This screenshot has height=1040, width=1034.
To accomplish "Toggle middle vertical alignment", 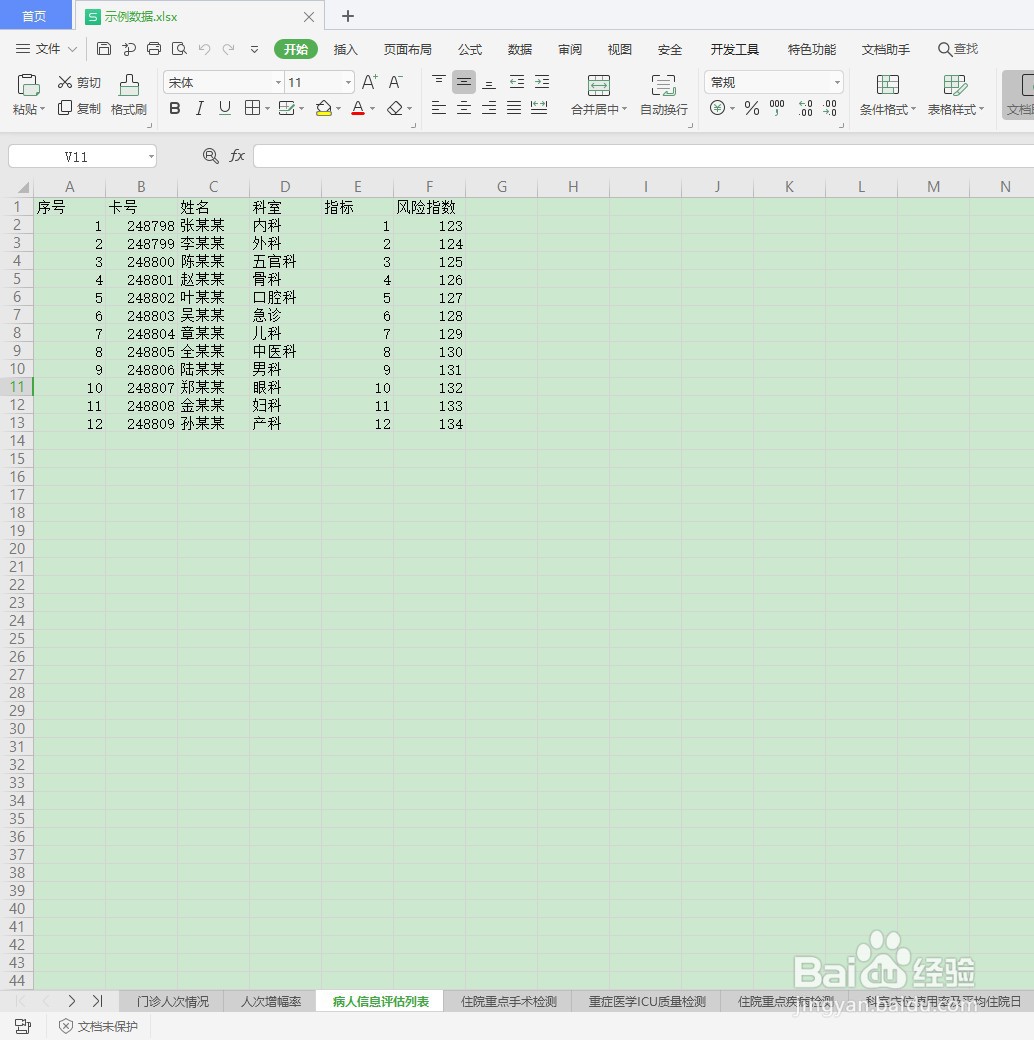I will coord(464,82).
